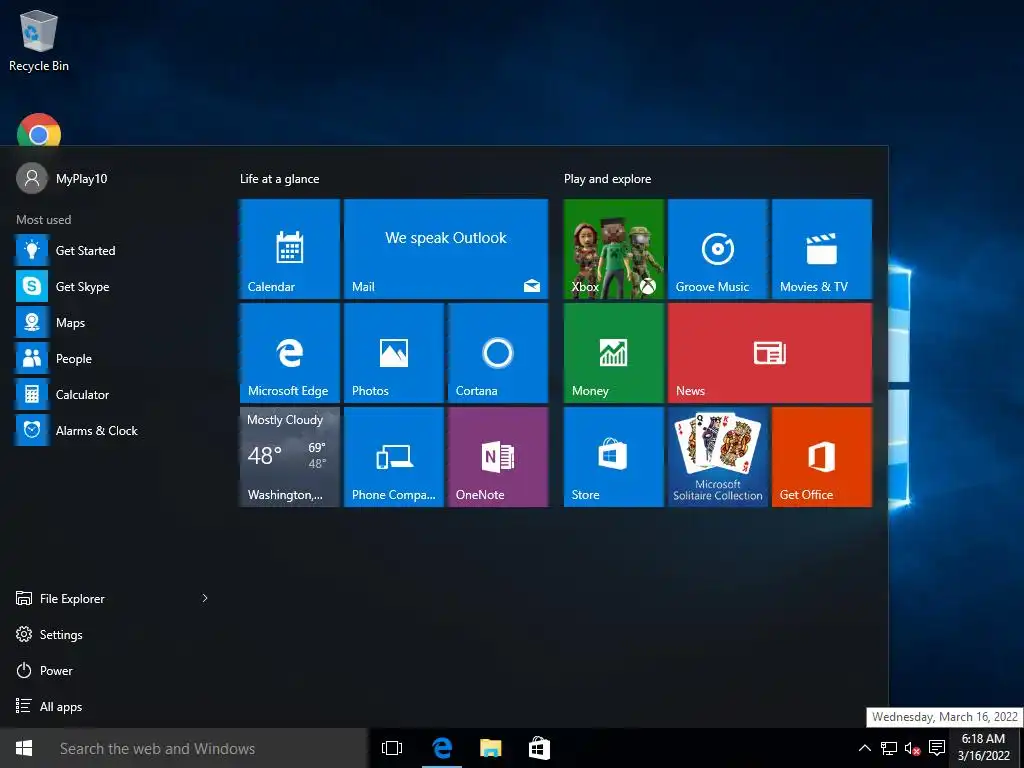Open the Mostly Cloudy weather tile
Image resolution: width=1024 pixels, height=768 pixels.
click(289, 456)
